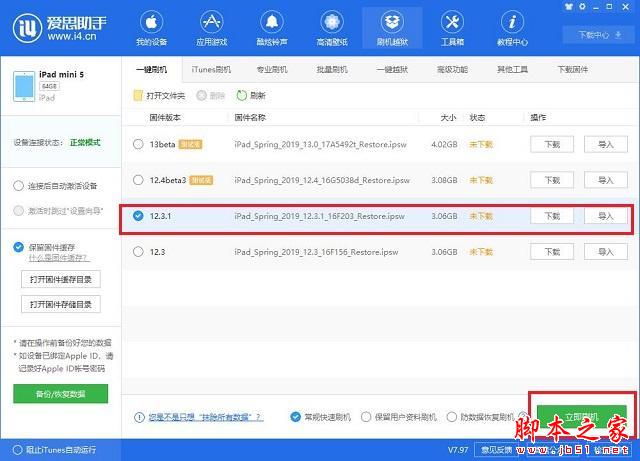Viewport: 640px width, 461px height.
Task: Download the 12.3 firmware
Action: [x=552, y=252]
